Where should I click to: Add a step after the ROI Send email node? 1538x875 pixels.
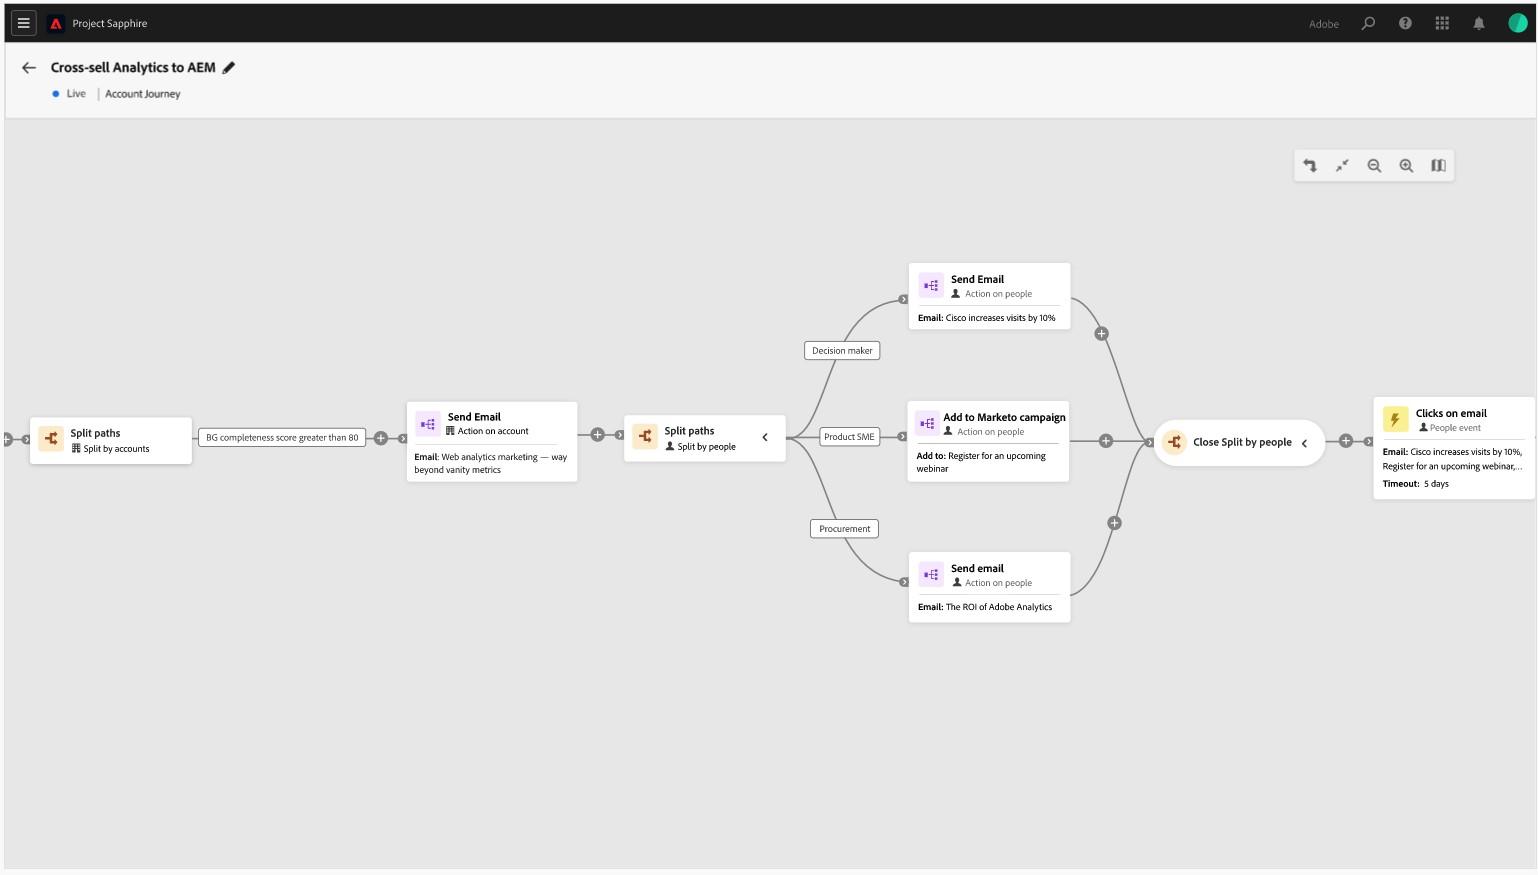1114,523
